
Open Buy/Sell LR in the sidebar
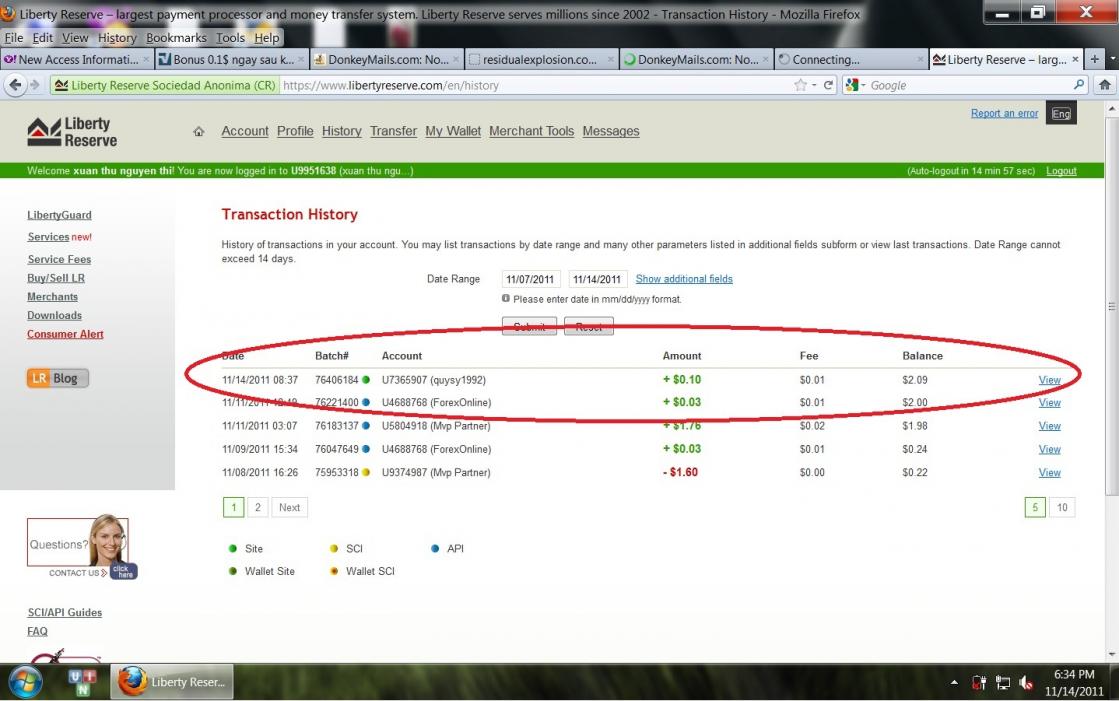[x=56, y=278]
